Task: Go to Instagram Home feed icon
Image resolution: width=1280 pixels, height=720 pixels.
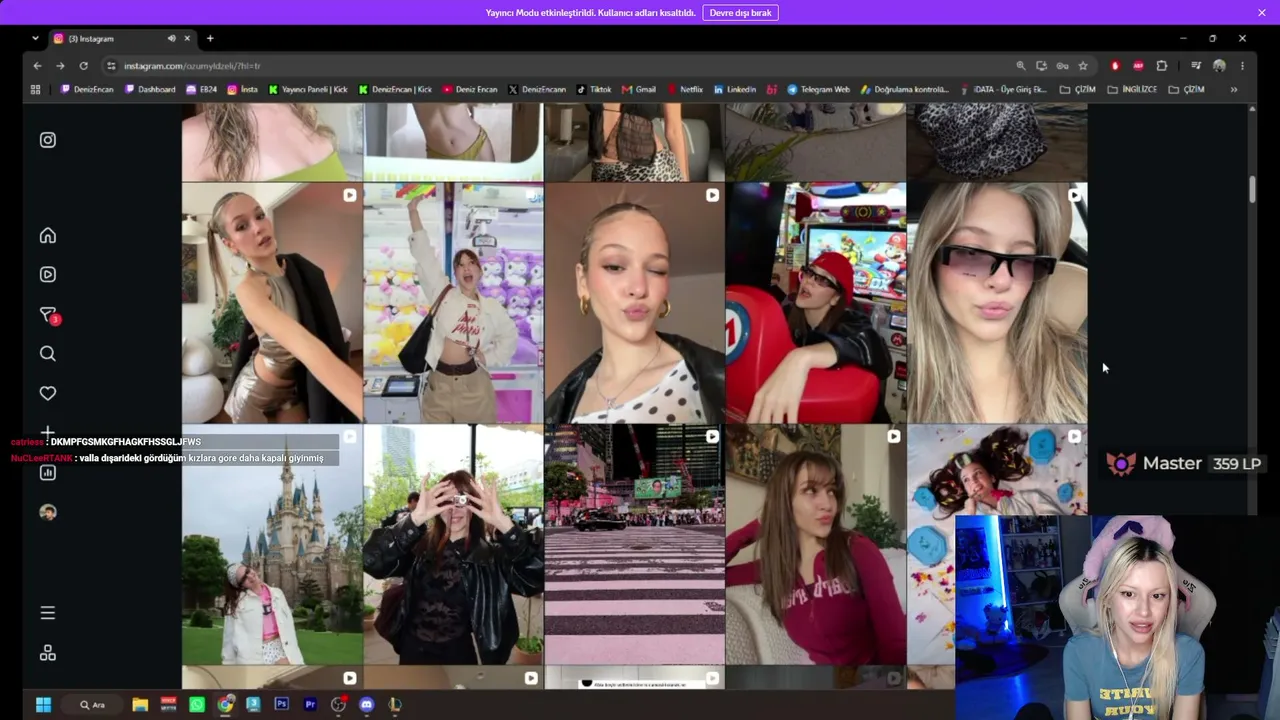Action: [x=48, y=236]
